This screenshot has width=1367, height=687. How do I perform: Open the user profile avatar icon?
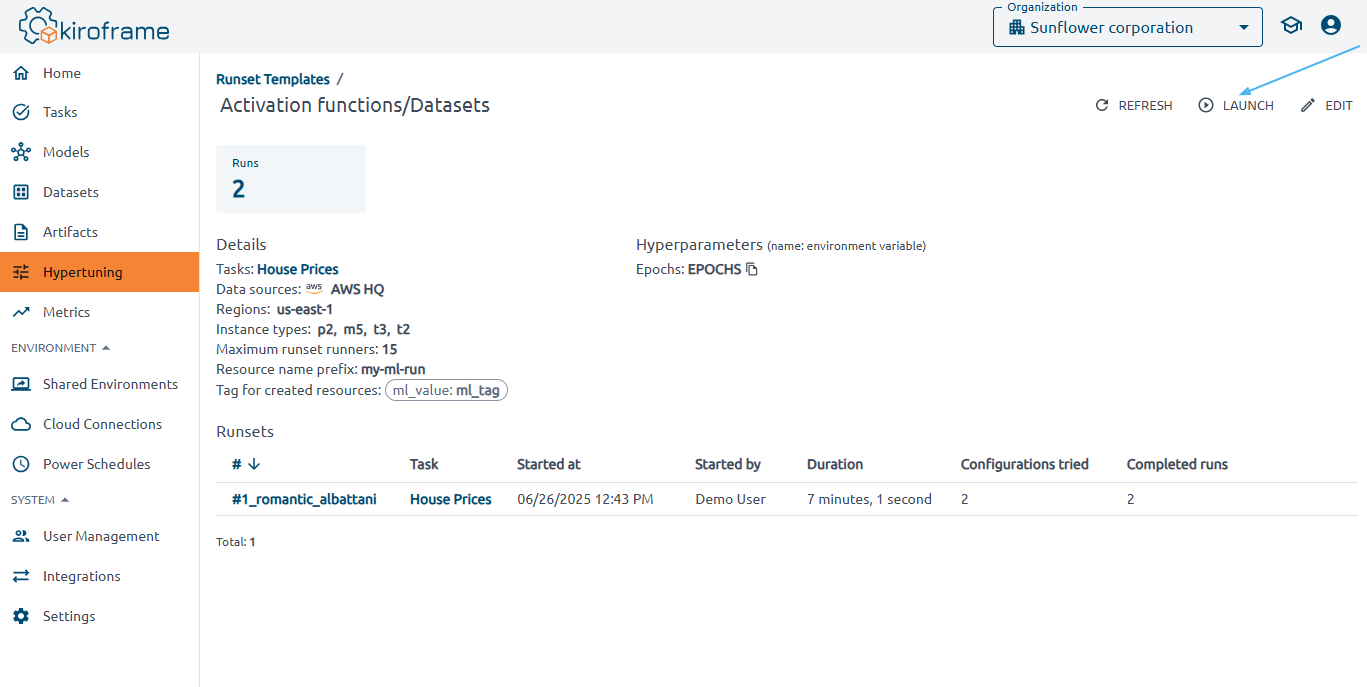[1330, 26]
